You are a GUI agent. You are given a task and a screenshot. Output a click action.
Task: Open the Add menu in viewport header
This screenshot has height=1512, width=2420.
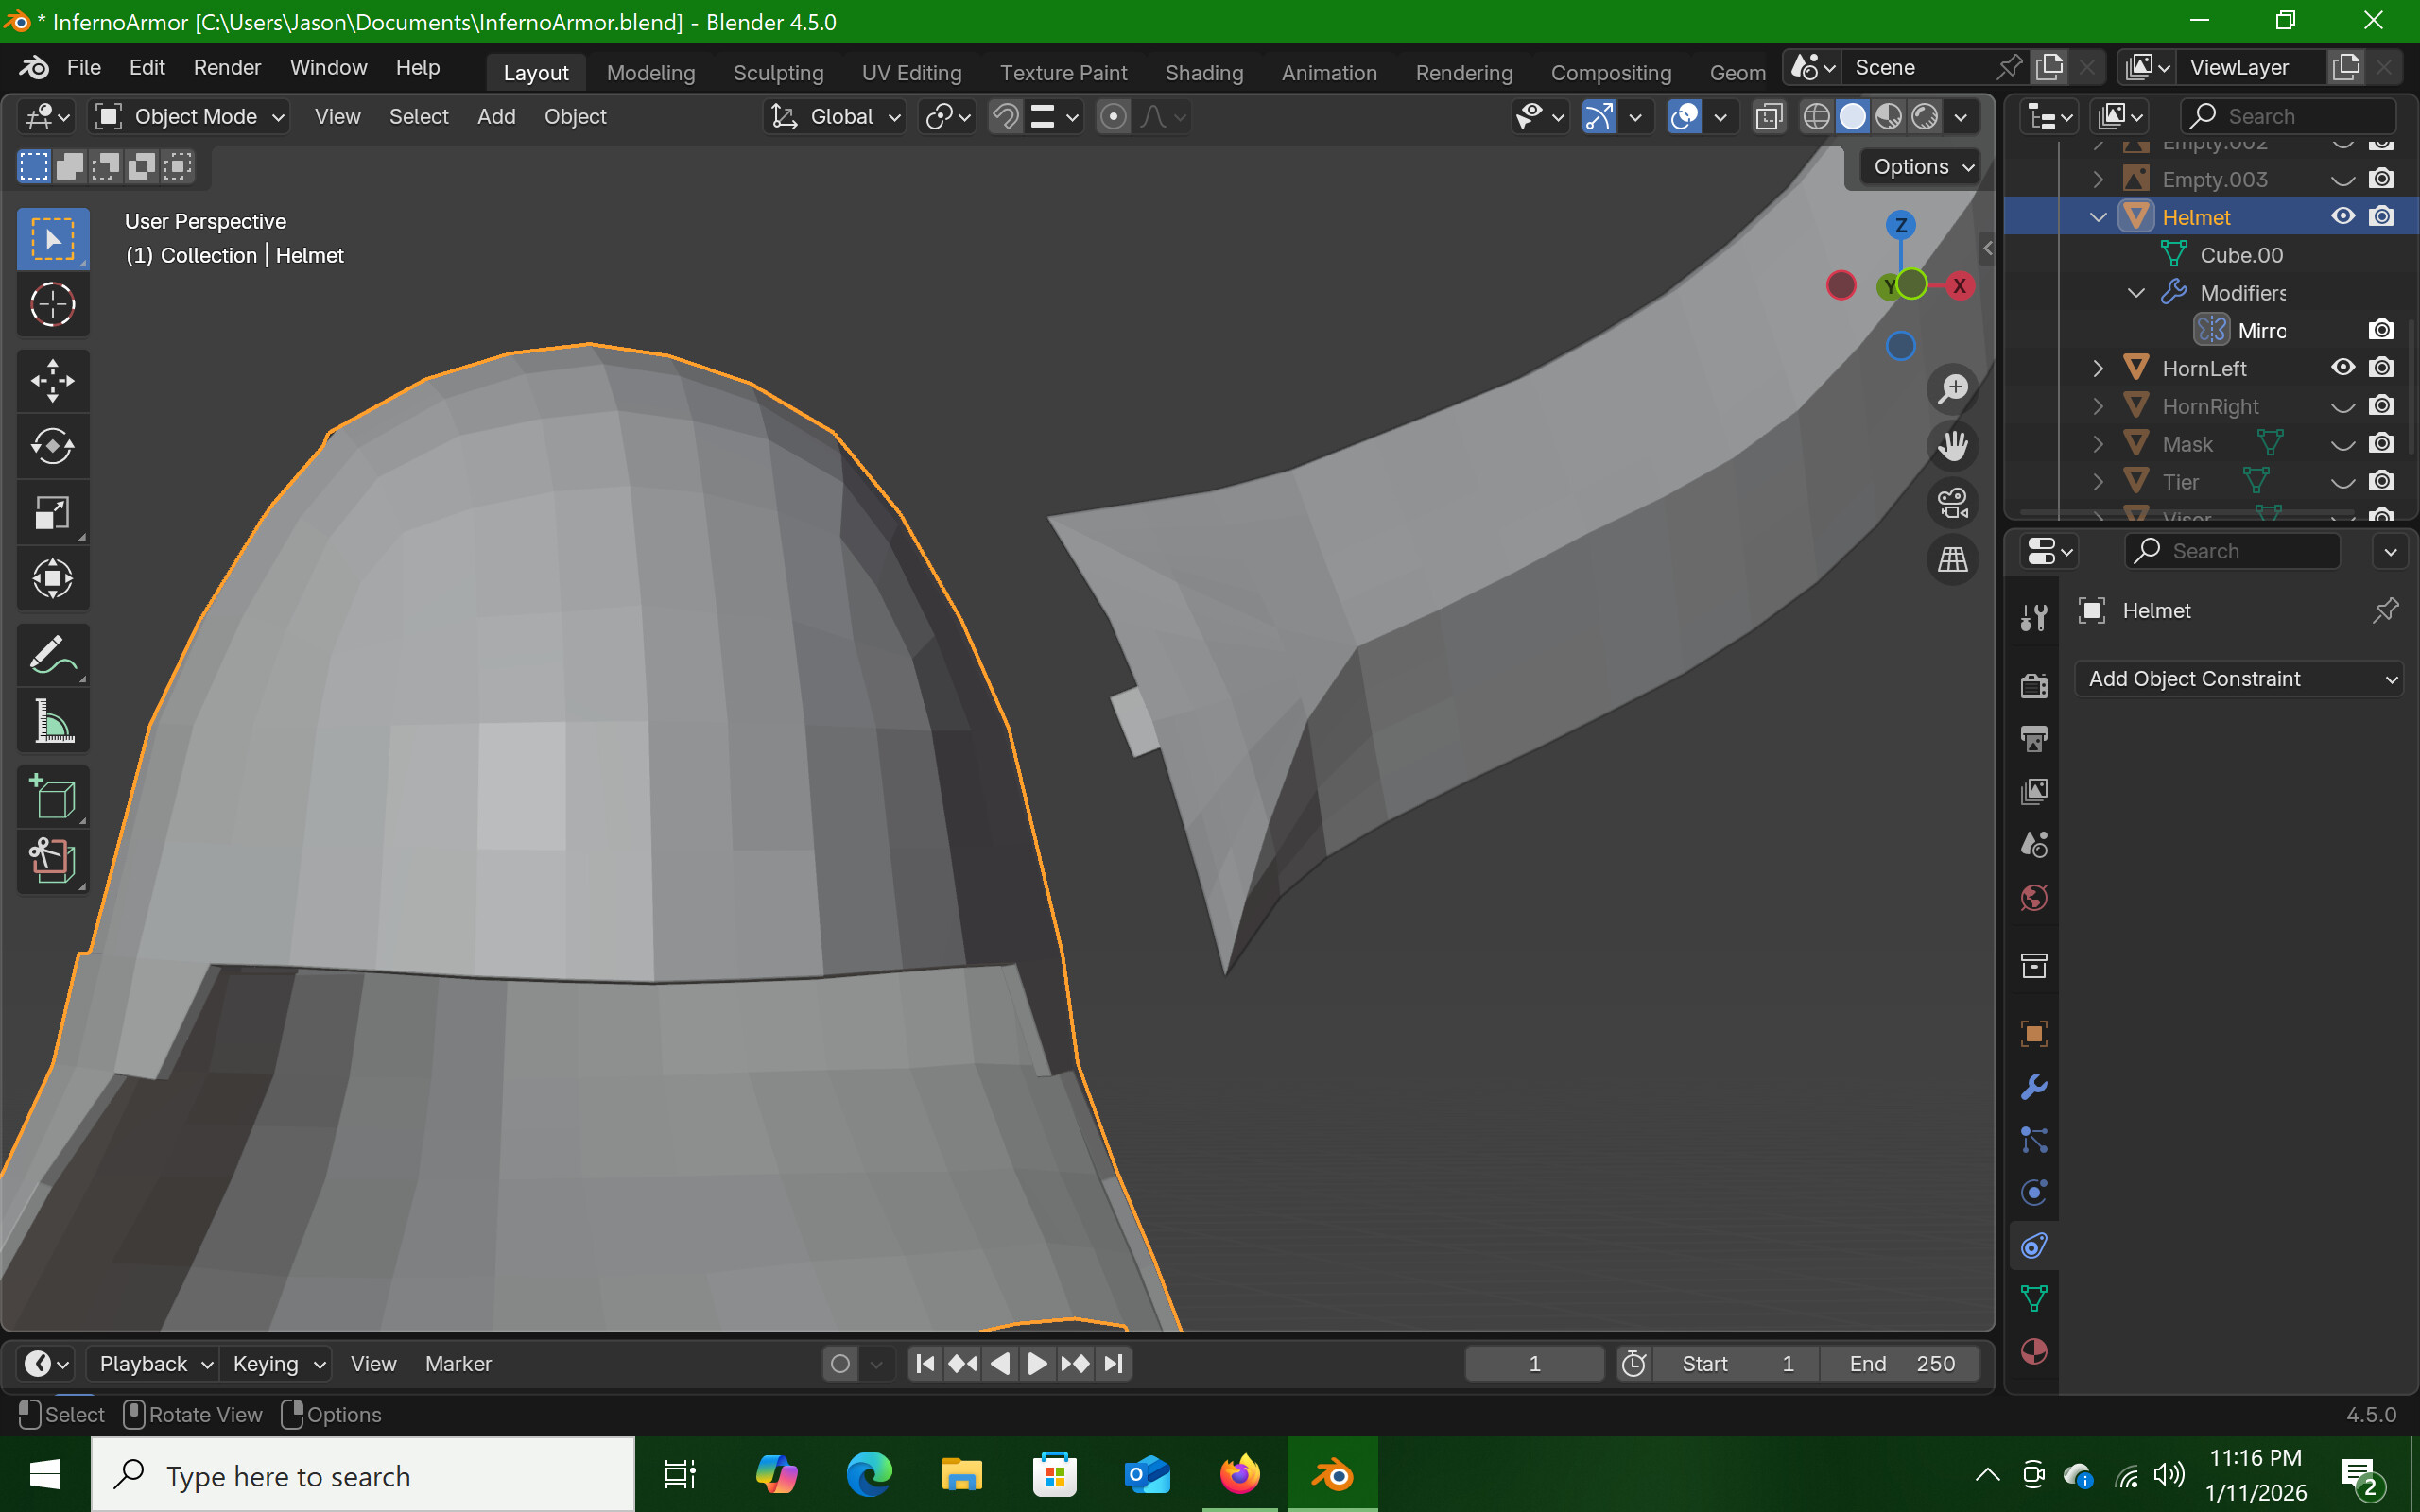point(496,117)
